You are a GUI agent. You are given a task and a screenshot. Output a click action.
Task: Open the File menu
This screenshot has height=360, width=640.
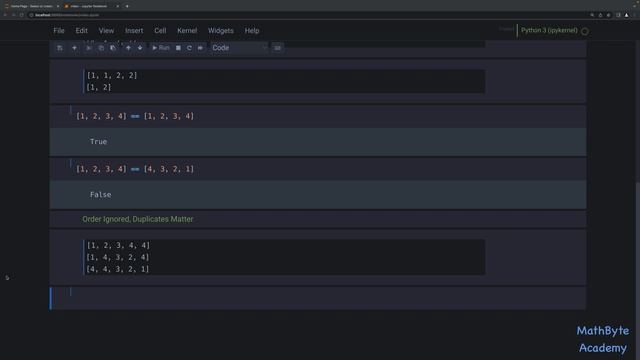pyautogui.click(x=59, y=31)
